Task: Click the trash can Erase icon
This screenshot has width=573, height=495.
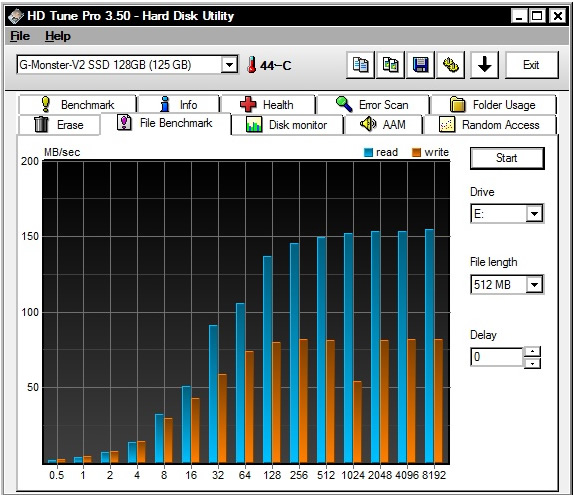Action: click(x=41, y=124)
